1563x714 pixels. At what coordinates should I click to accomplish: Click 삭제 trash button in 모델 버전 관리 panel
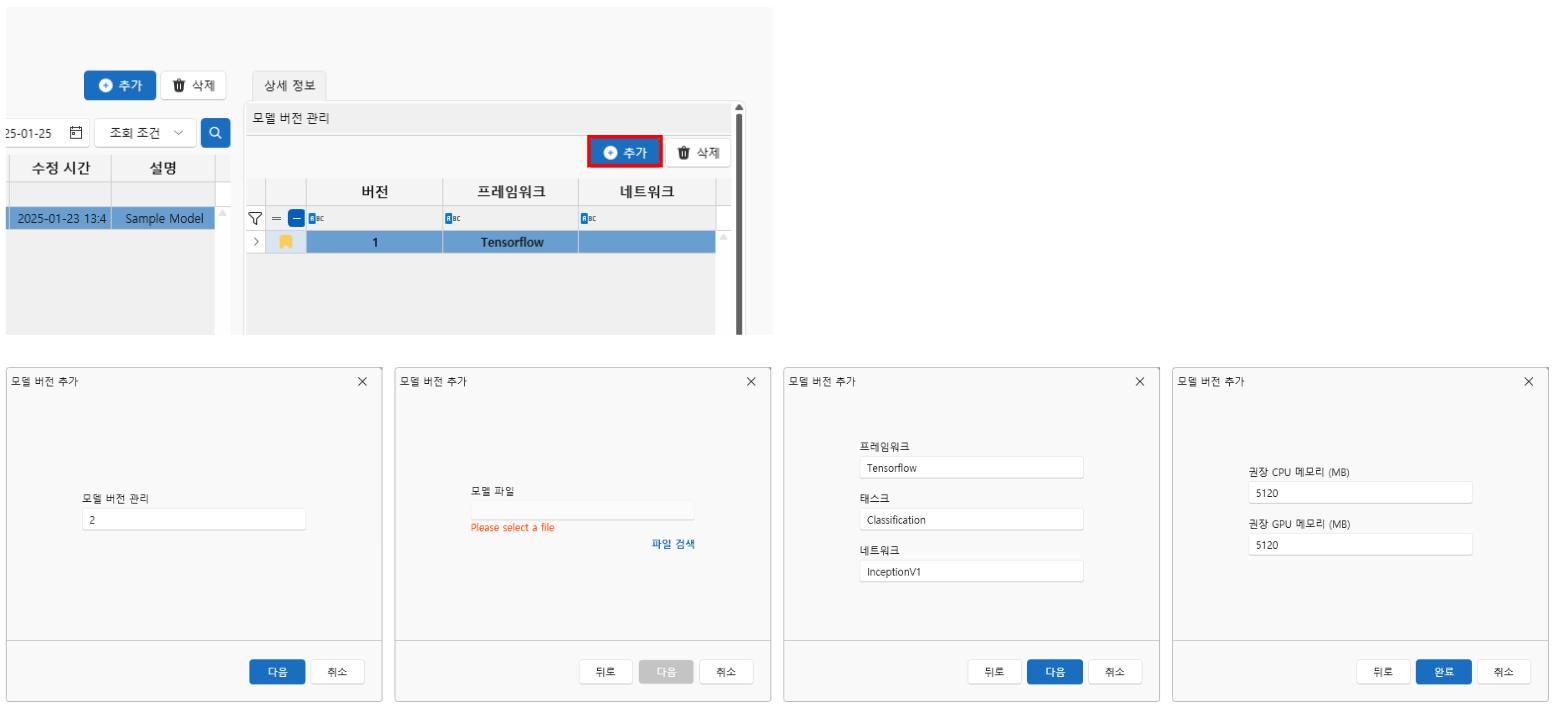click(698, 152)
